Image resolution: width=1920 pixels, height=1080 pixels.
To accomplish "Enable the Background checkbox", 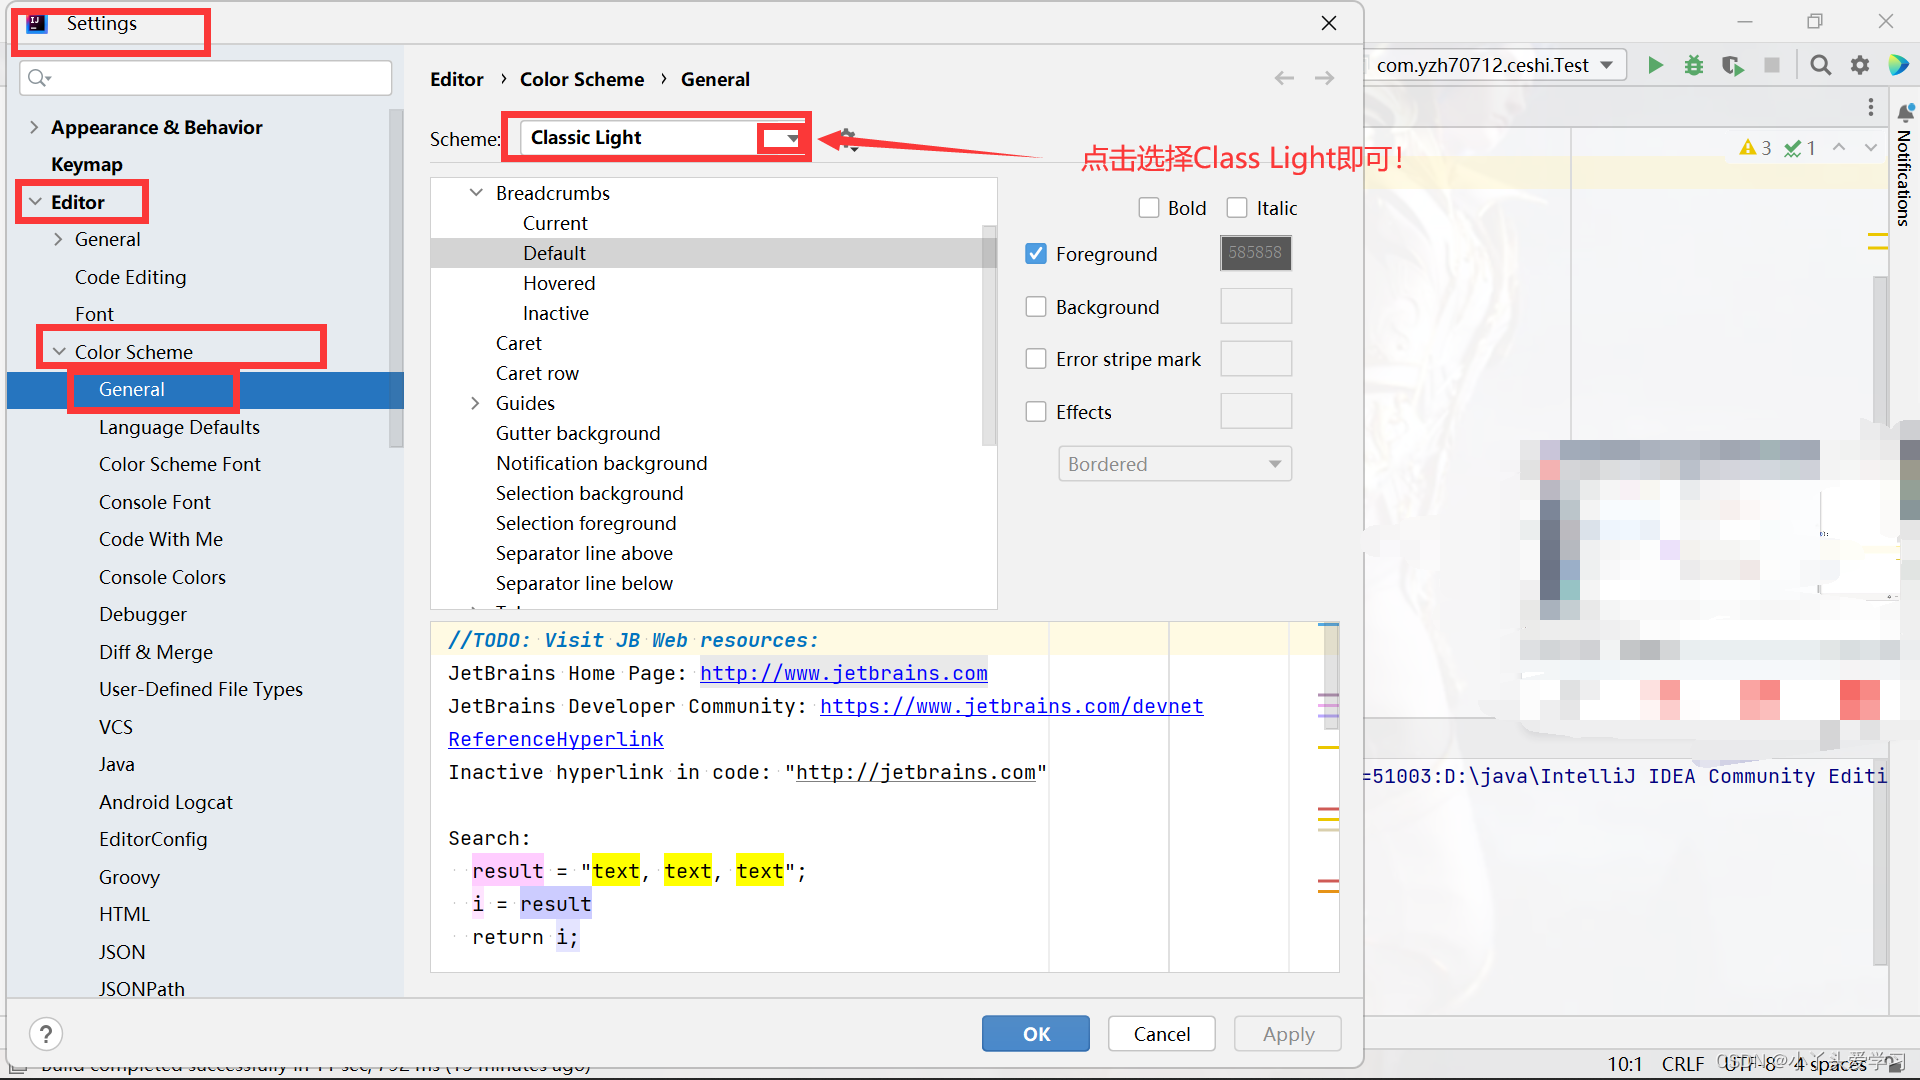I will point(1036,306).
